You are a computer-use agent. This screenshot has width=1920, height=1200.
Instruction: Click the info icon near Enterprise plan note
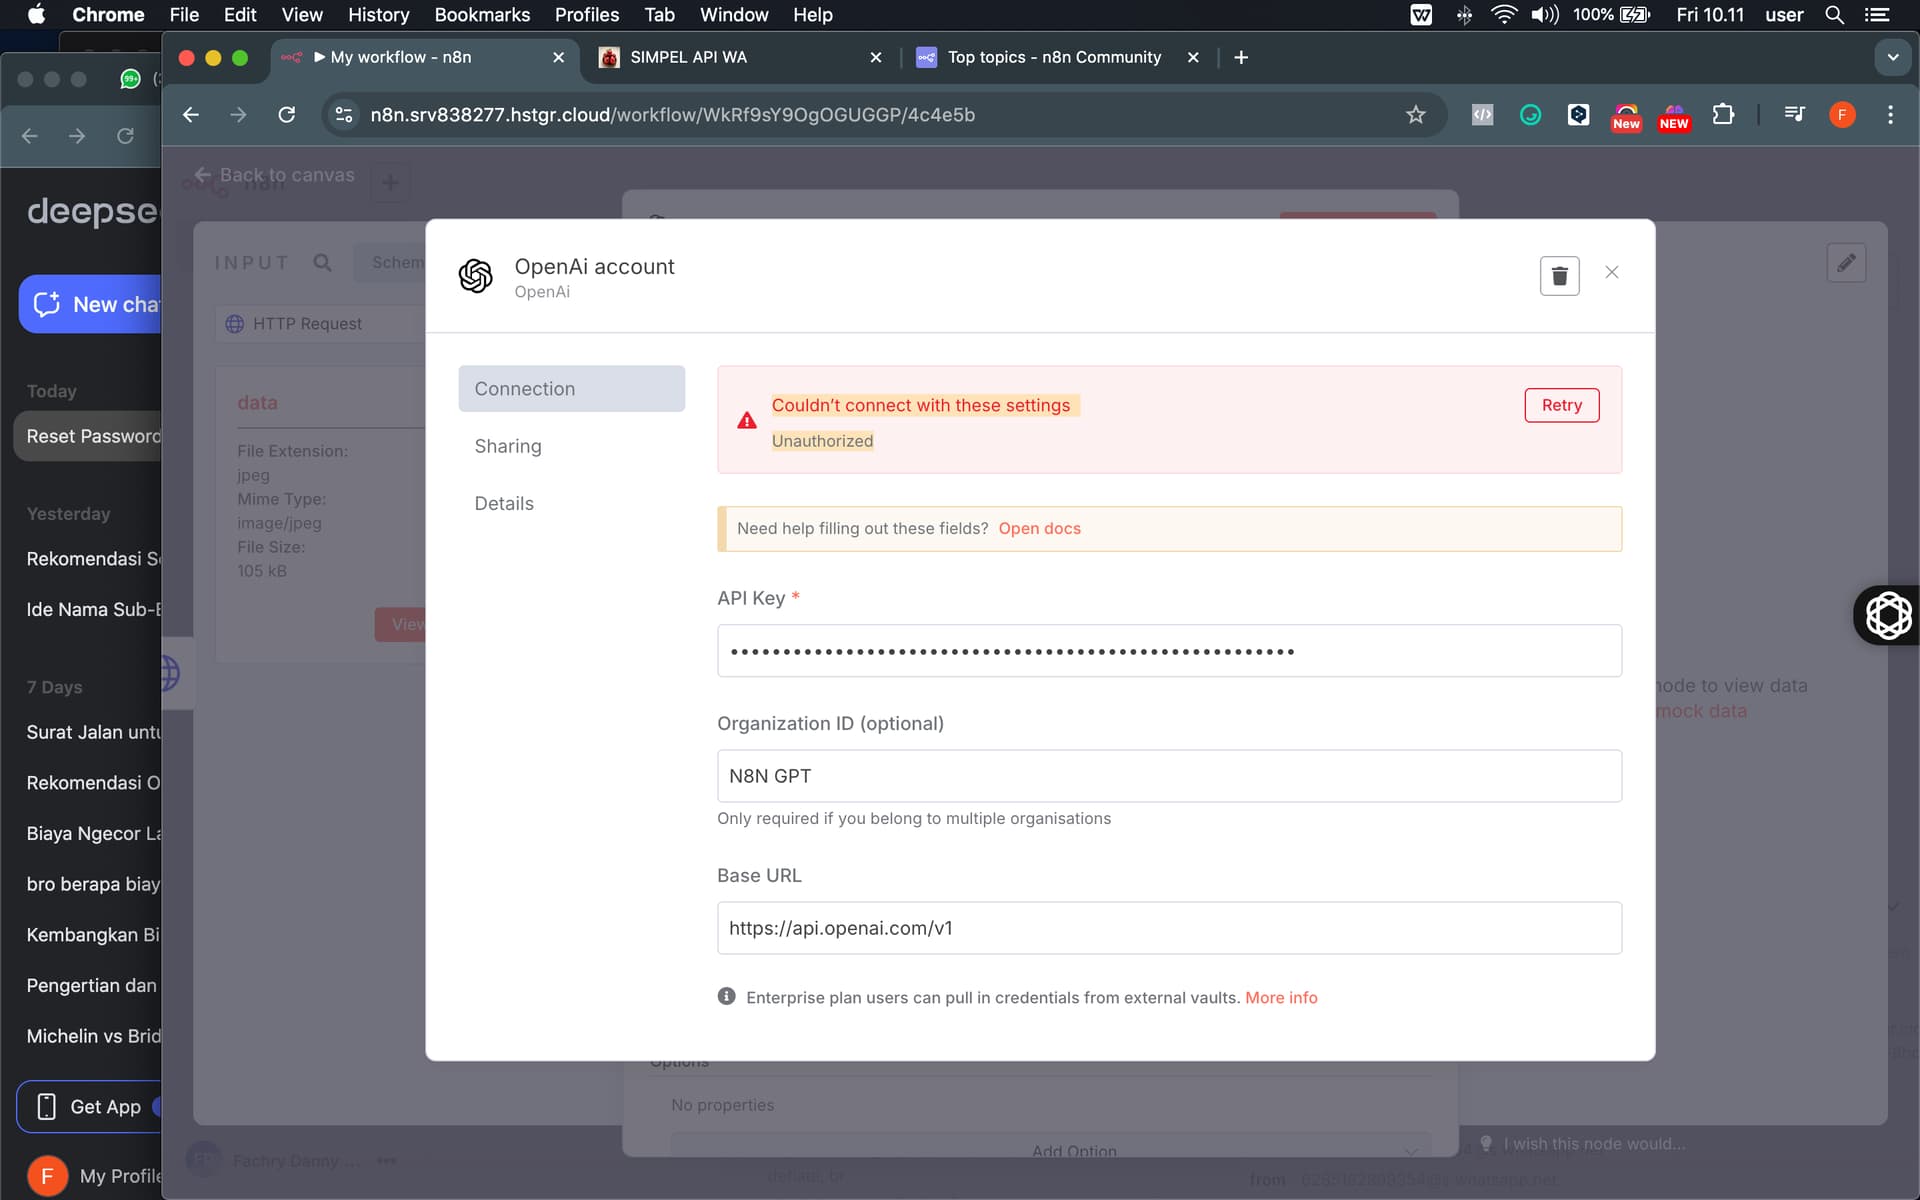tap(727, 996)
